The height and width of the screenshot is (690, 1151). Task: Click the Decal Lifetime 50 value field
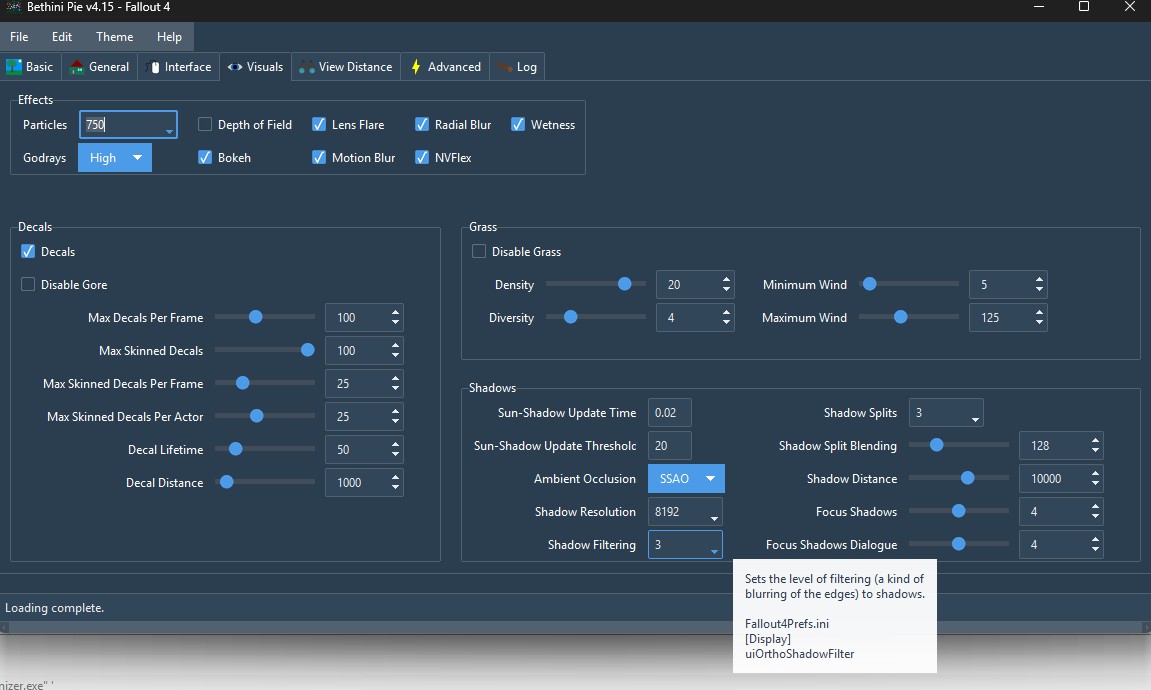364,450
